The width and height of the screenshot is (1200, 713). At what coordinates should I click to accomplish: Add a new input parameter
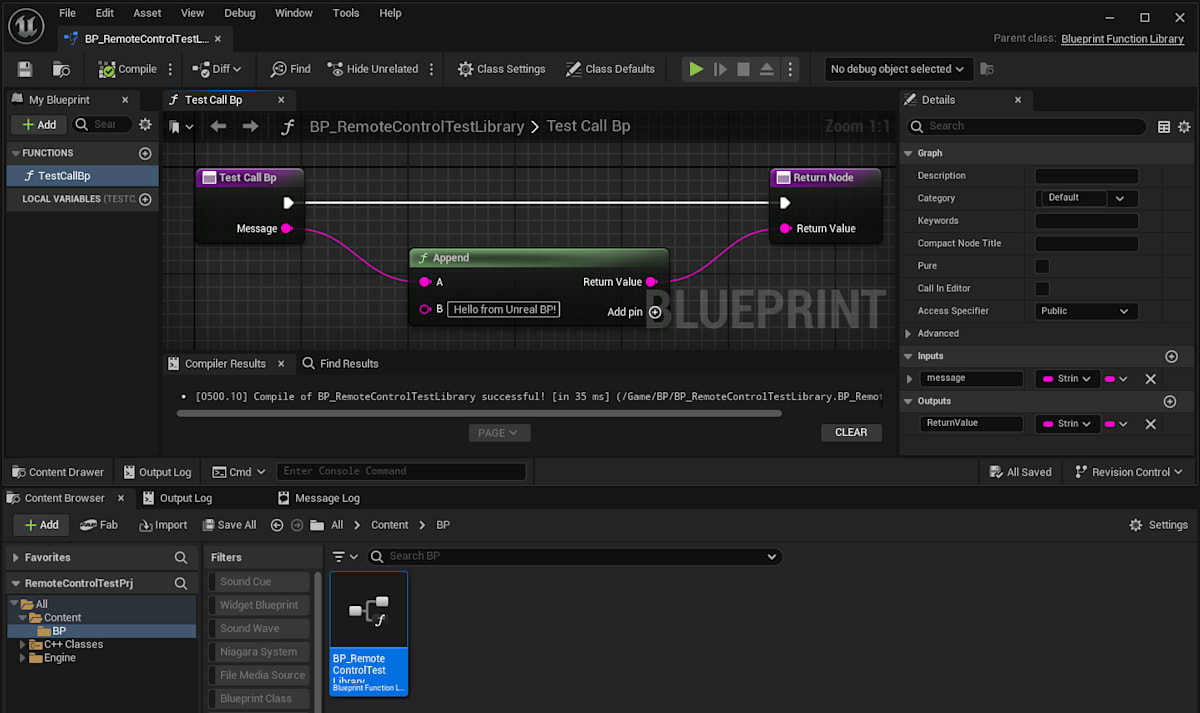[1171, 356]
